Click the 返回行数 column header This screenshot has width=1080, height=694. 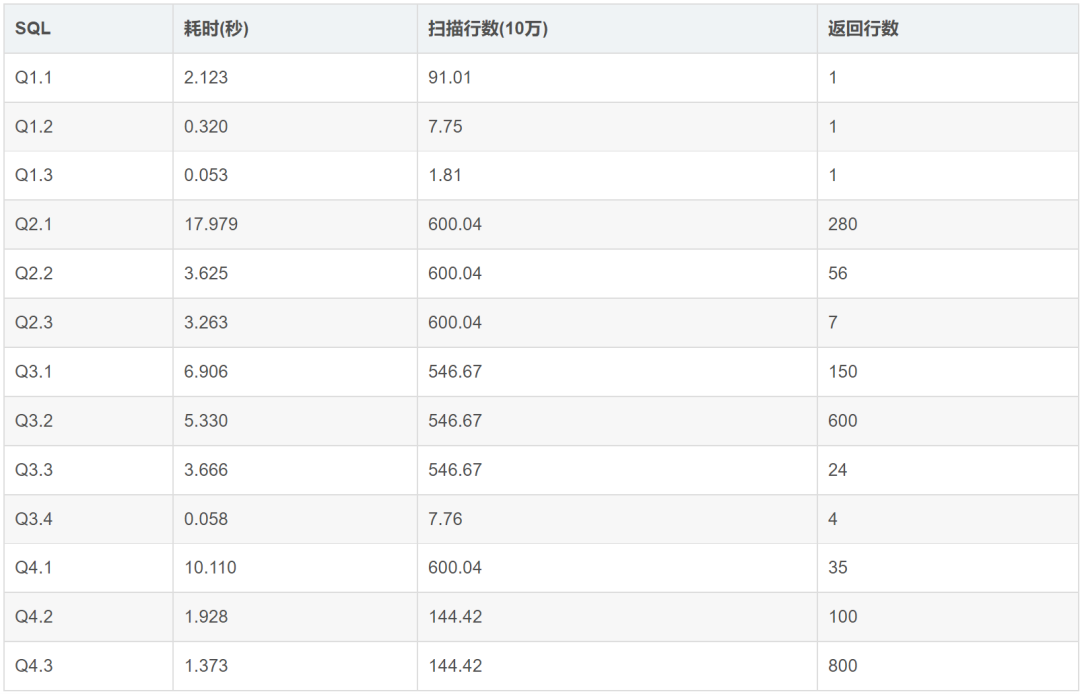[x=863, y=29]
